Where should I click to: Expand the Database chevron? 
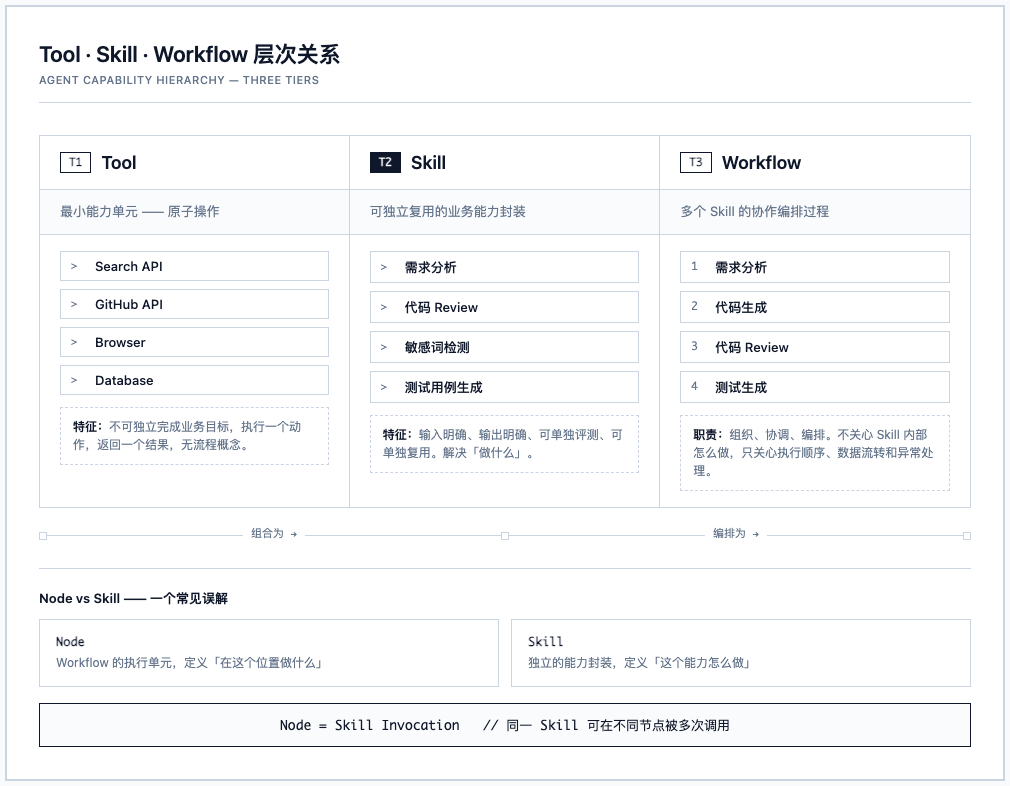(x=74, y=380)
